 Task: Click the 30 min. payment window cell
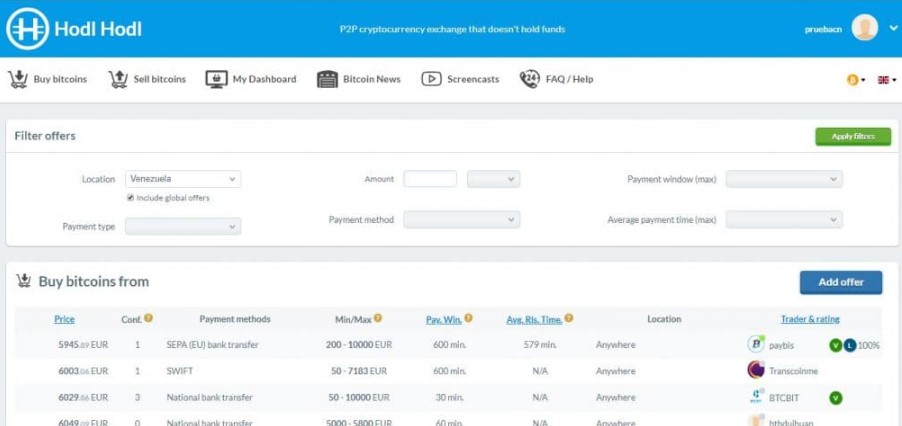[449, 398]
